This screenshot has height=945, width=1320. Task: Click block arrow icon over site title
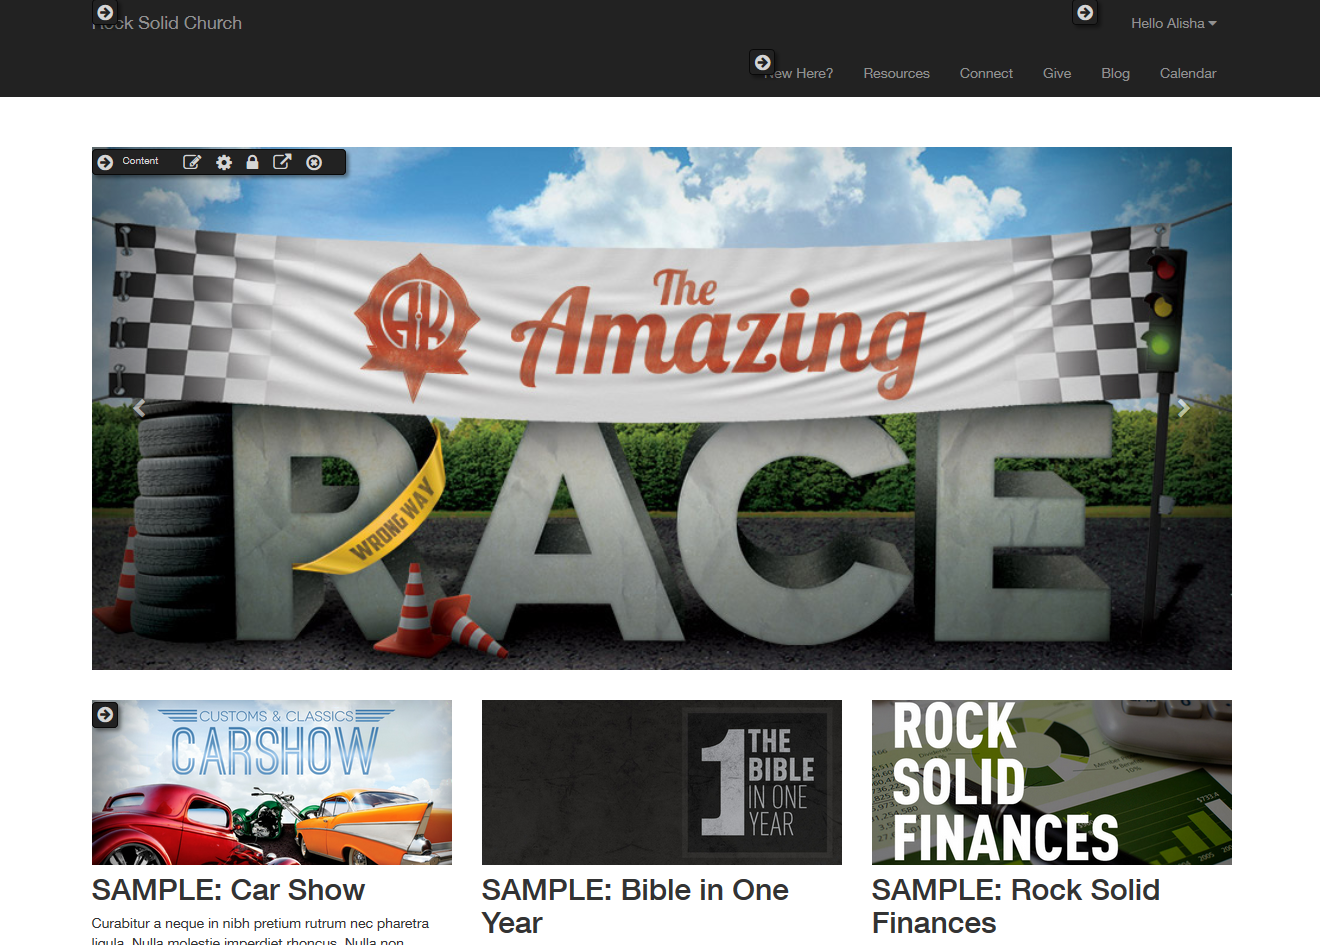(105, 13)
